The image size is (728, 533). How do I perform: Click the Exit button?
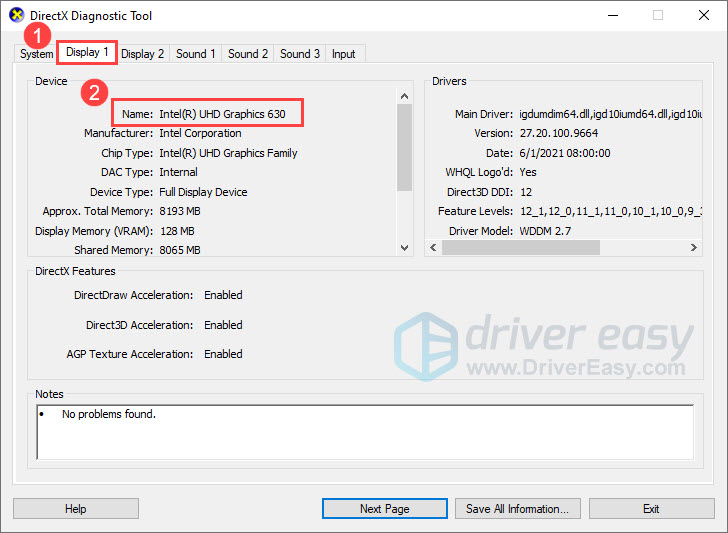tap(651, 509)
